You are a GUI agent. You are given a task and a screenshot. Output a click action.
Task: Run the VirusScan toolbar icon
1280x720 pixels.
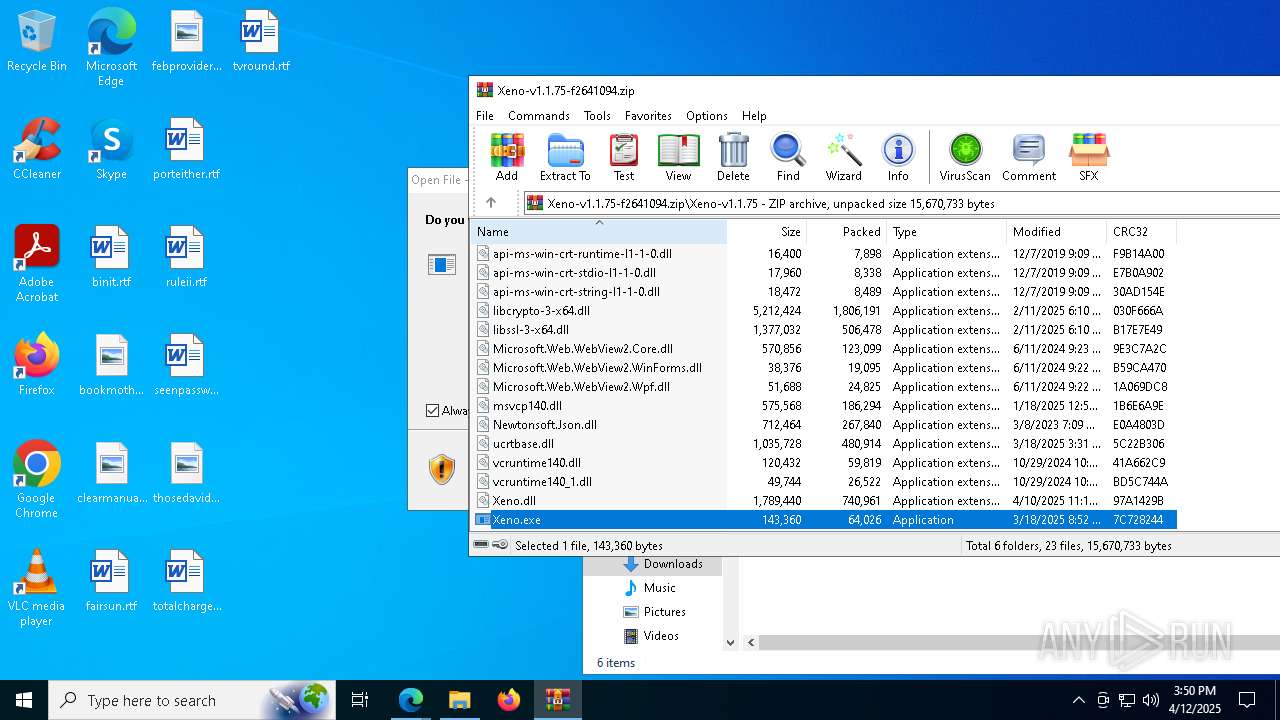(x=965, y=158)
